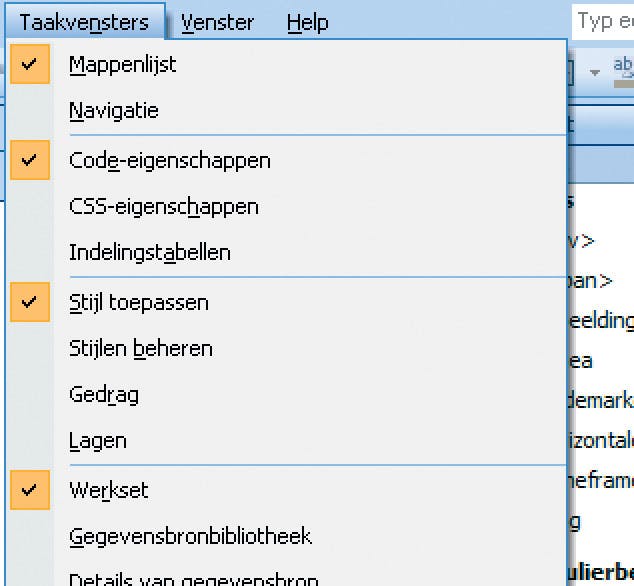The height and width of the screenshot is (586, 634).
Task: Select Gegevensbronbibliotheek menu entry
Action: (x=190, y=537)
